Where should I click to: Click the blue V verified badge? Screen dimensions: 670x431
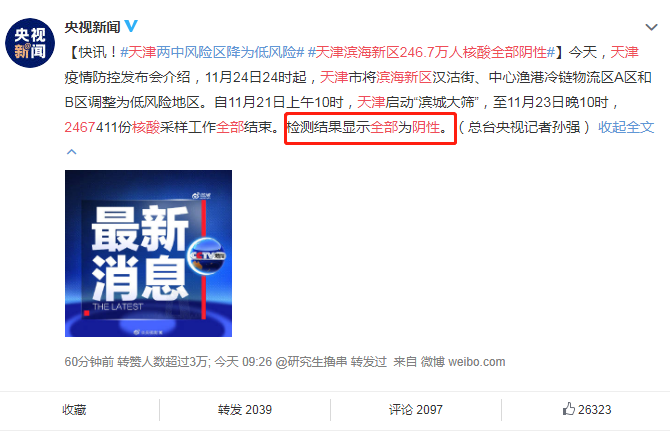(131, 26)
